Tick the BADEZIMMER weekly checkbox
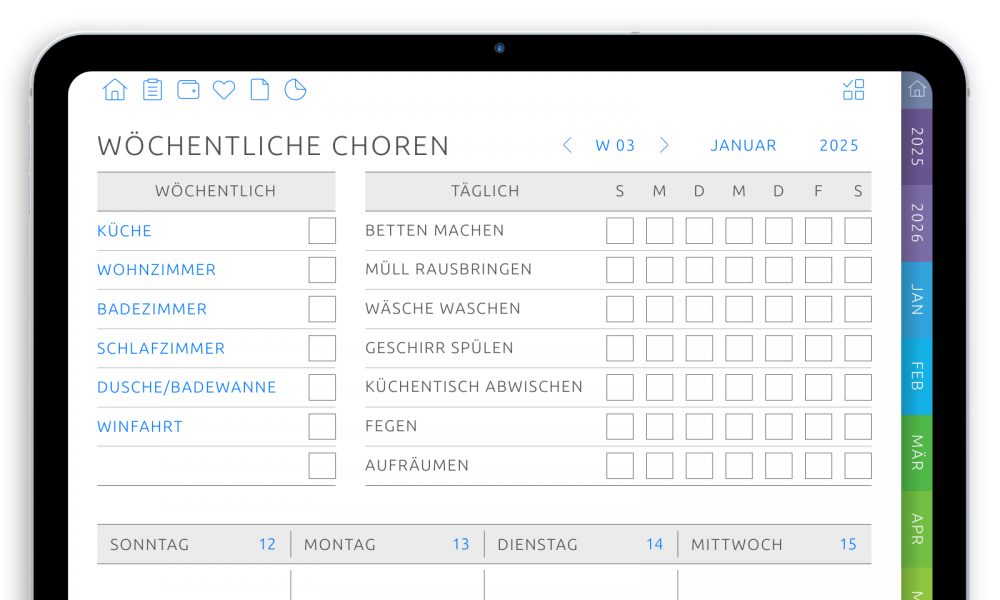1000x600 pixels. 322,309
